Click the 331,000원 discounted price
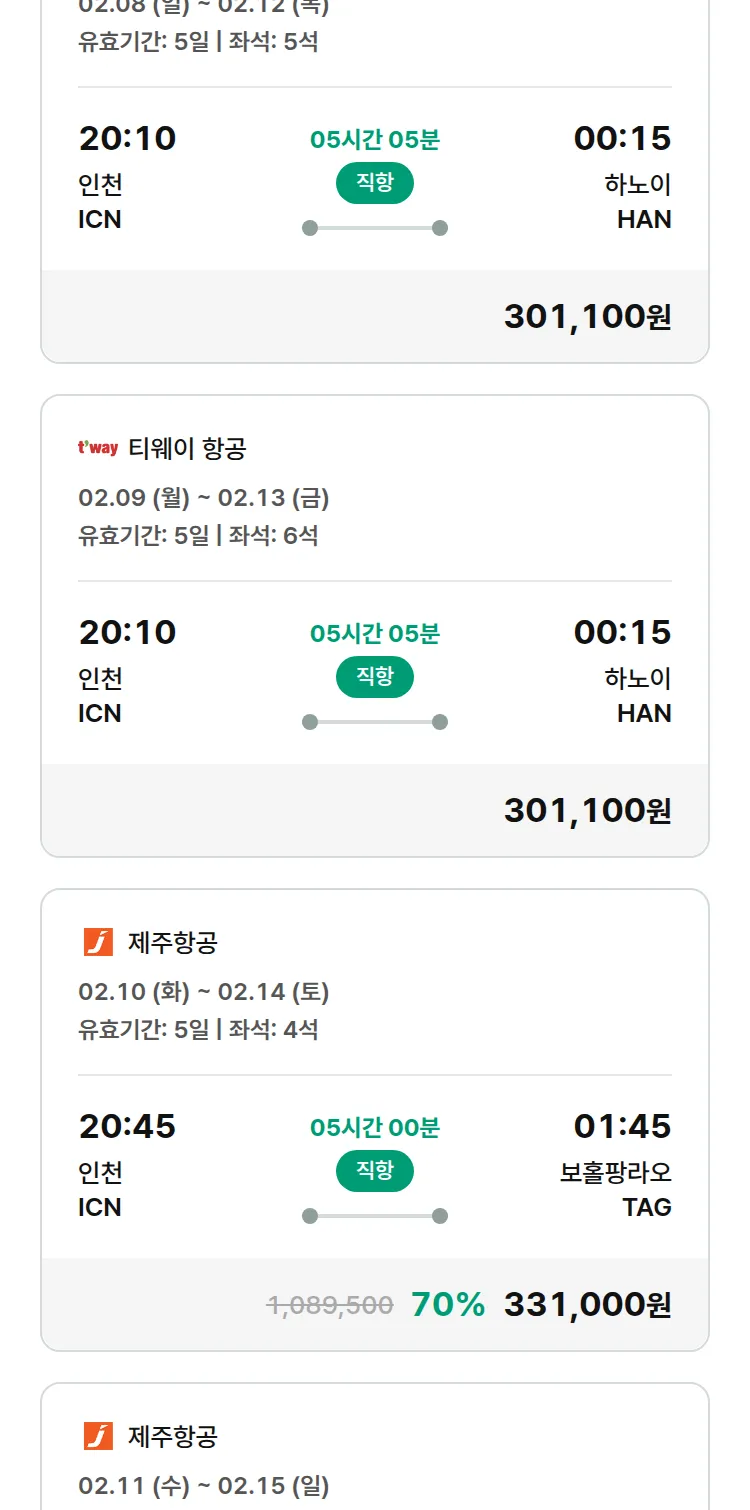This screenshot has width=750, height=1510. pyautogui.click(x=587, y=1304)
